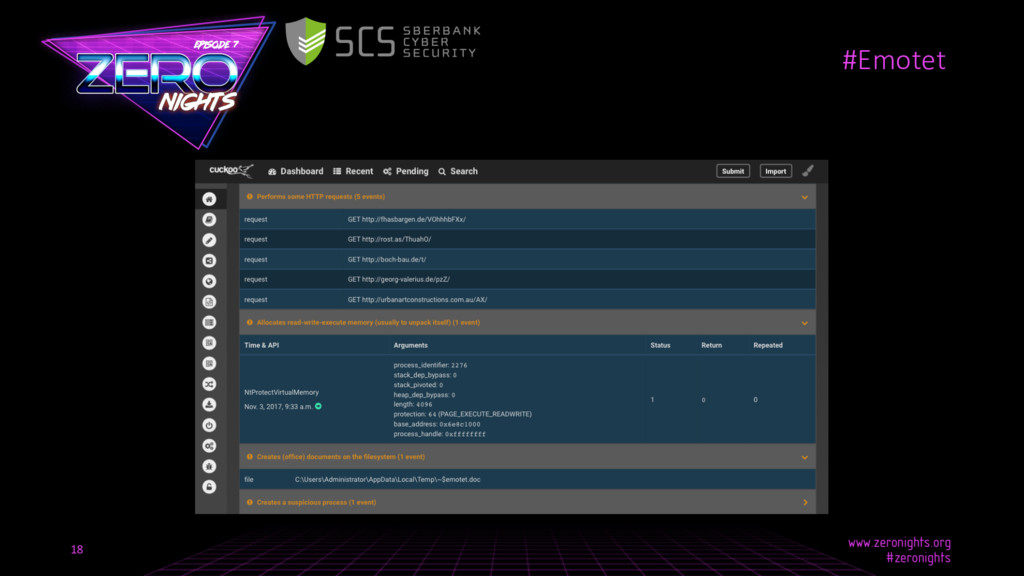
Task: Collapse the Performs some HTTP requests chevron
Action: 805,197
